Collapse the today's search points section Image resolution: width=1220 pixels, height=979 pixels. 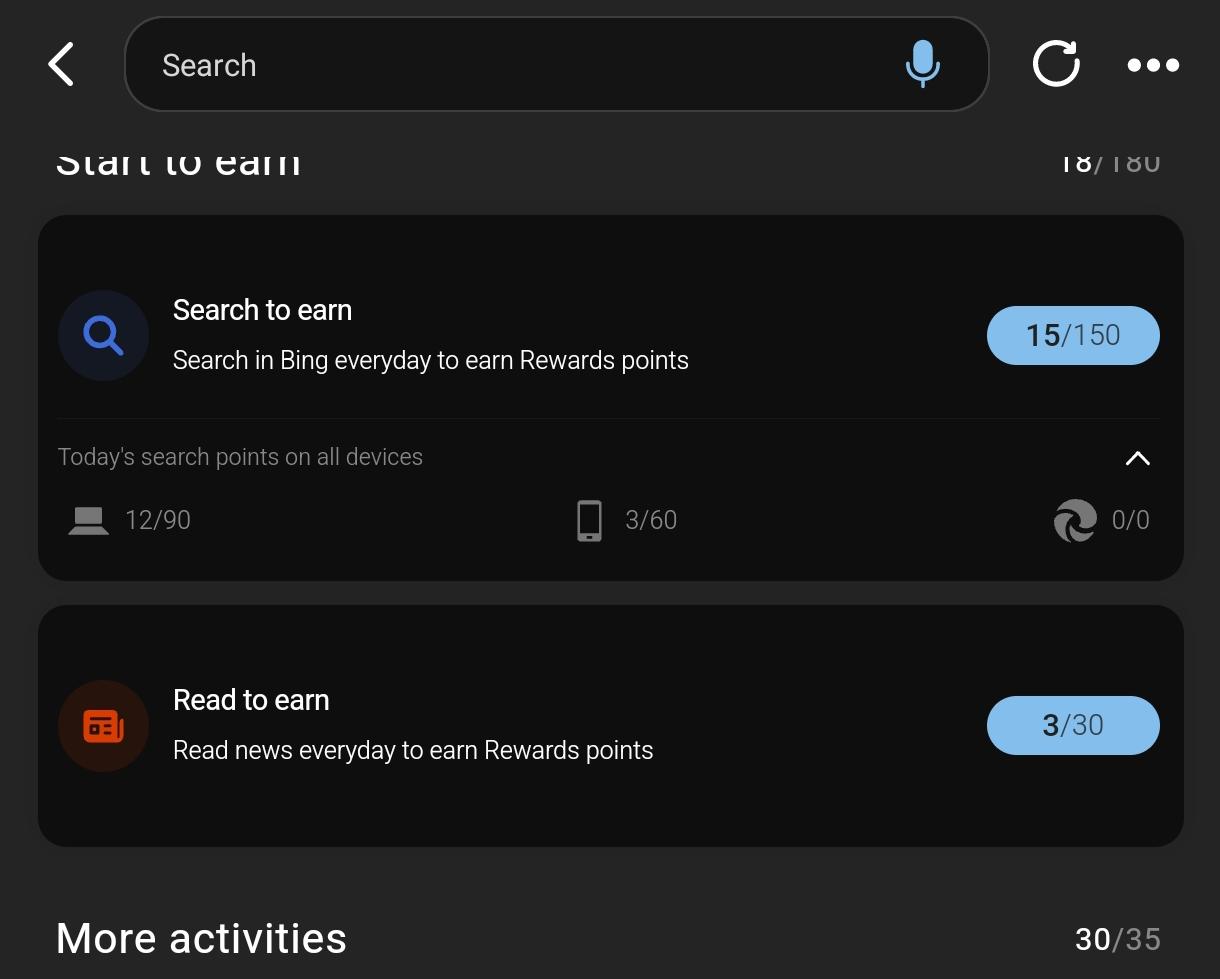[1137, 458]
